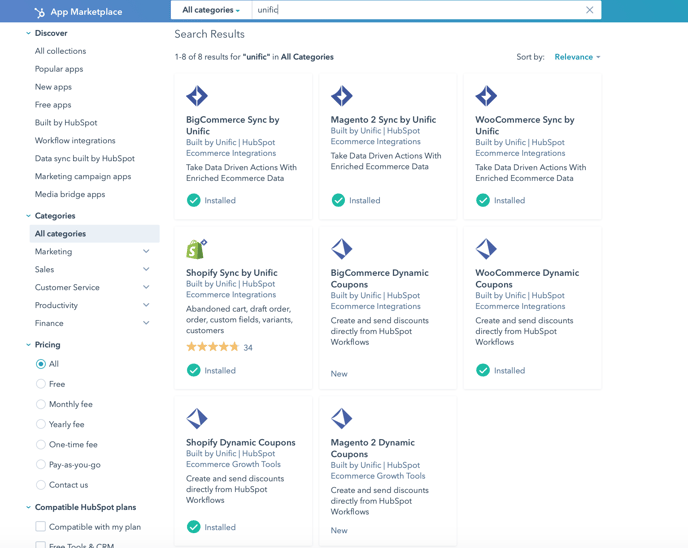Check Compatible with my plan
The image size is (688, 548).
[40, 527]
